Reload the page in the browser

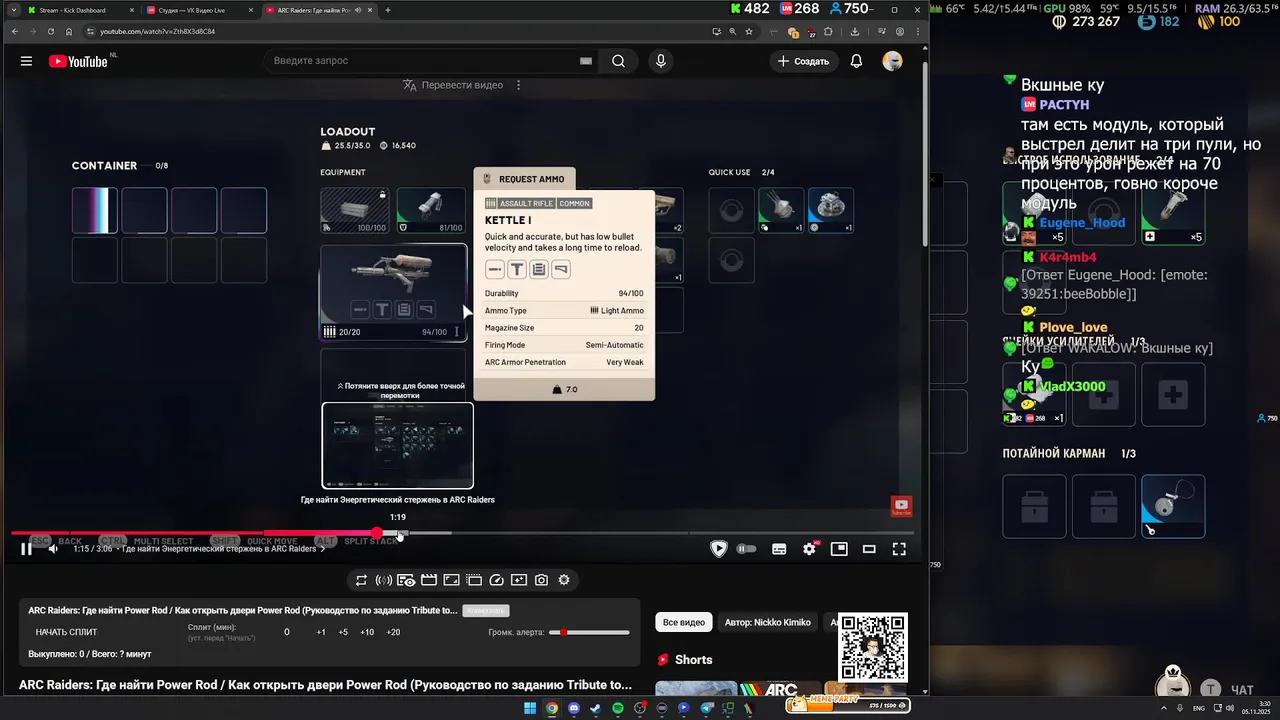coord(51,31)
